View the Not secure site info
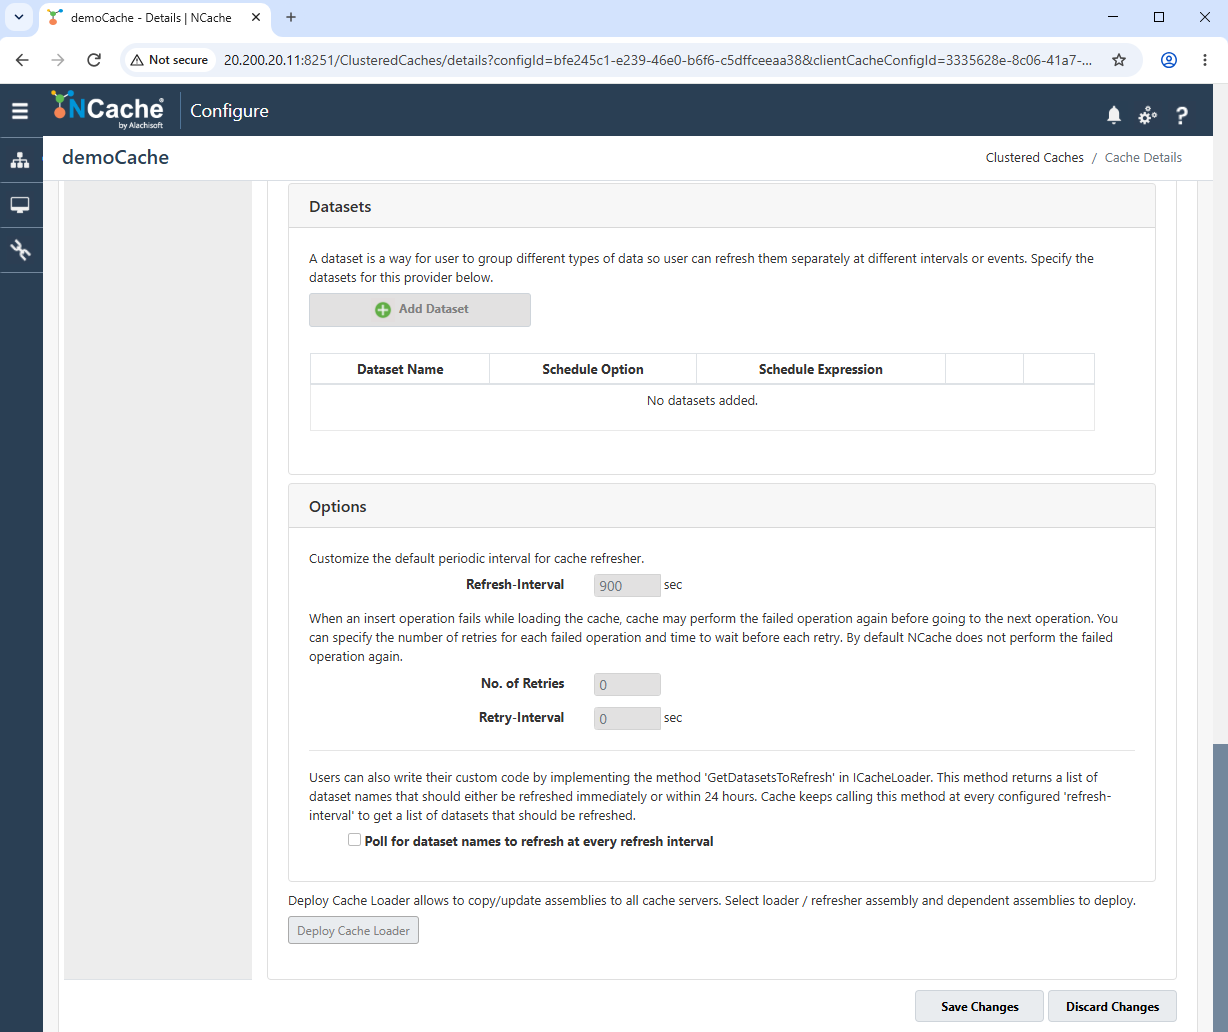 click(169, 60)
